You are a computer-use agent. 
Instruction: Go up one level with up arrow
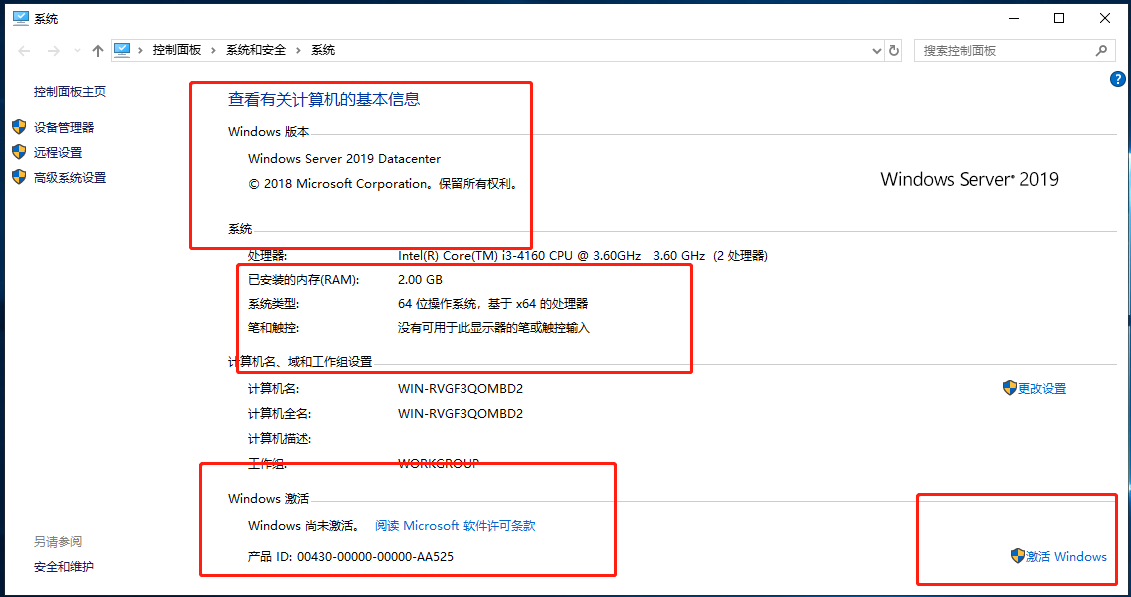coord(98,50)
